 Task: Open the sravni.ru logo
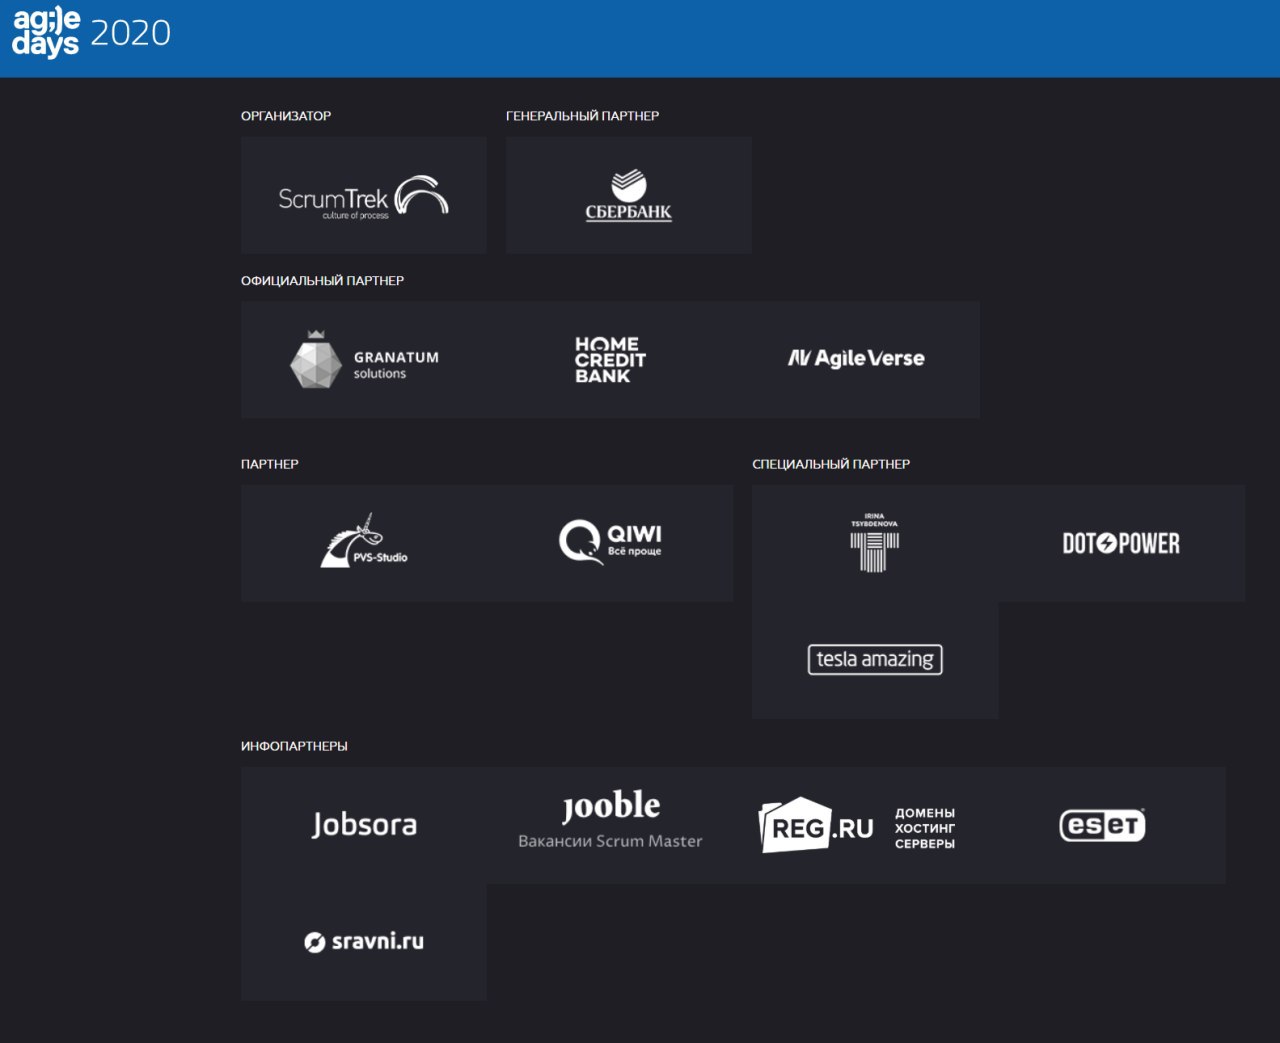[x=364, y=942]
